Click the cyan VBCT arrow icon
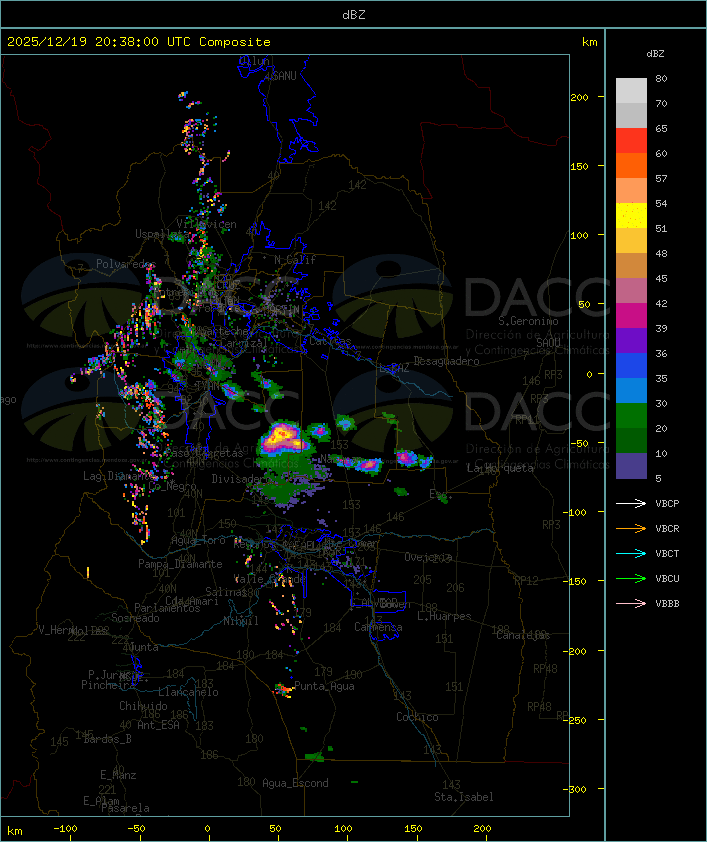This screenshot has height=842, width=707. 631,554
